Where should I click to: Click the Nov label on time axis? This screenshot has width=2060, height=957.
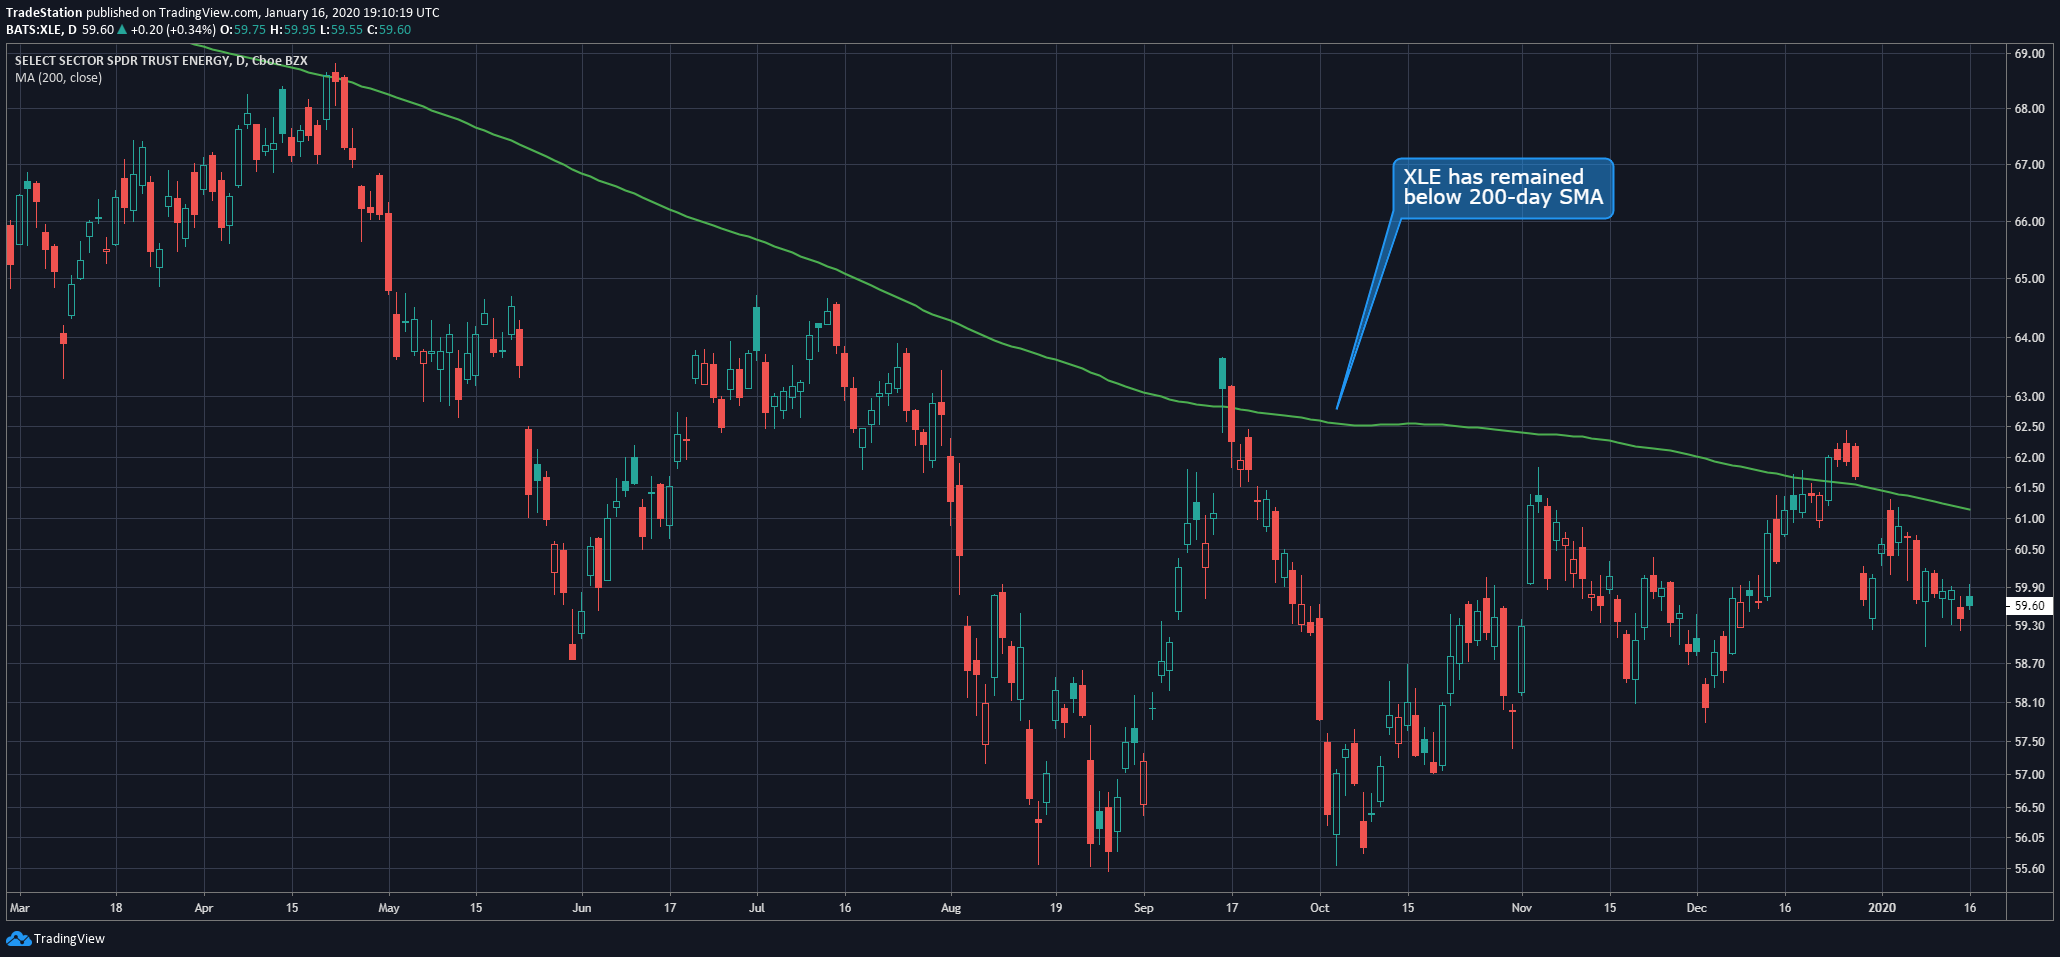[1522, 908]
